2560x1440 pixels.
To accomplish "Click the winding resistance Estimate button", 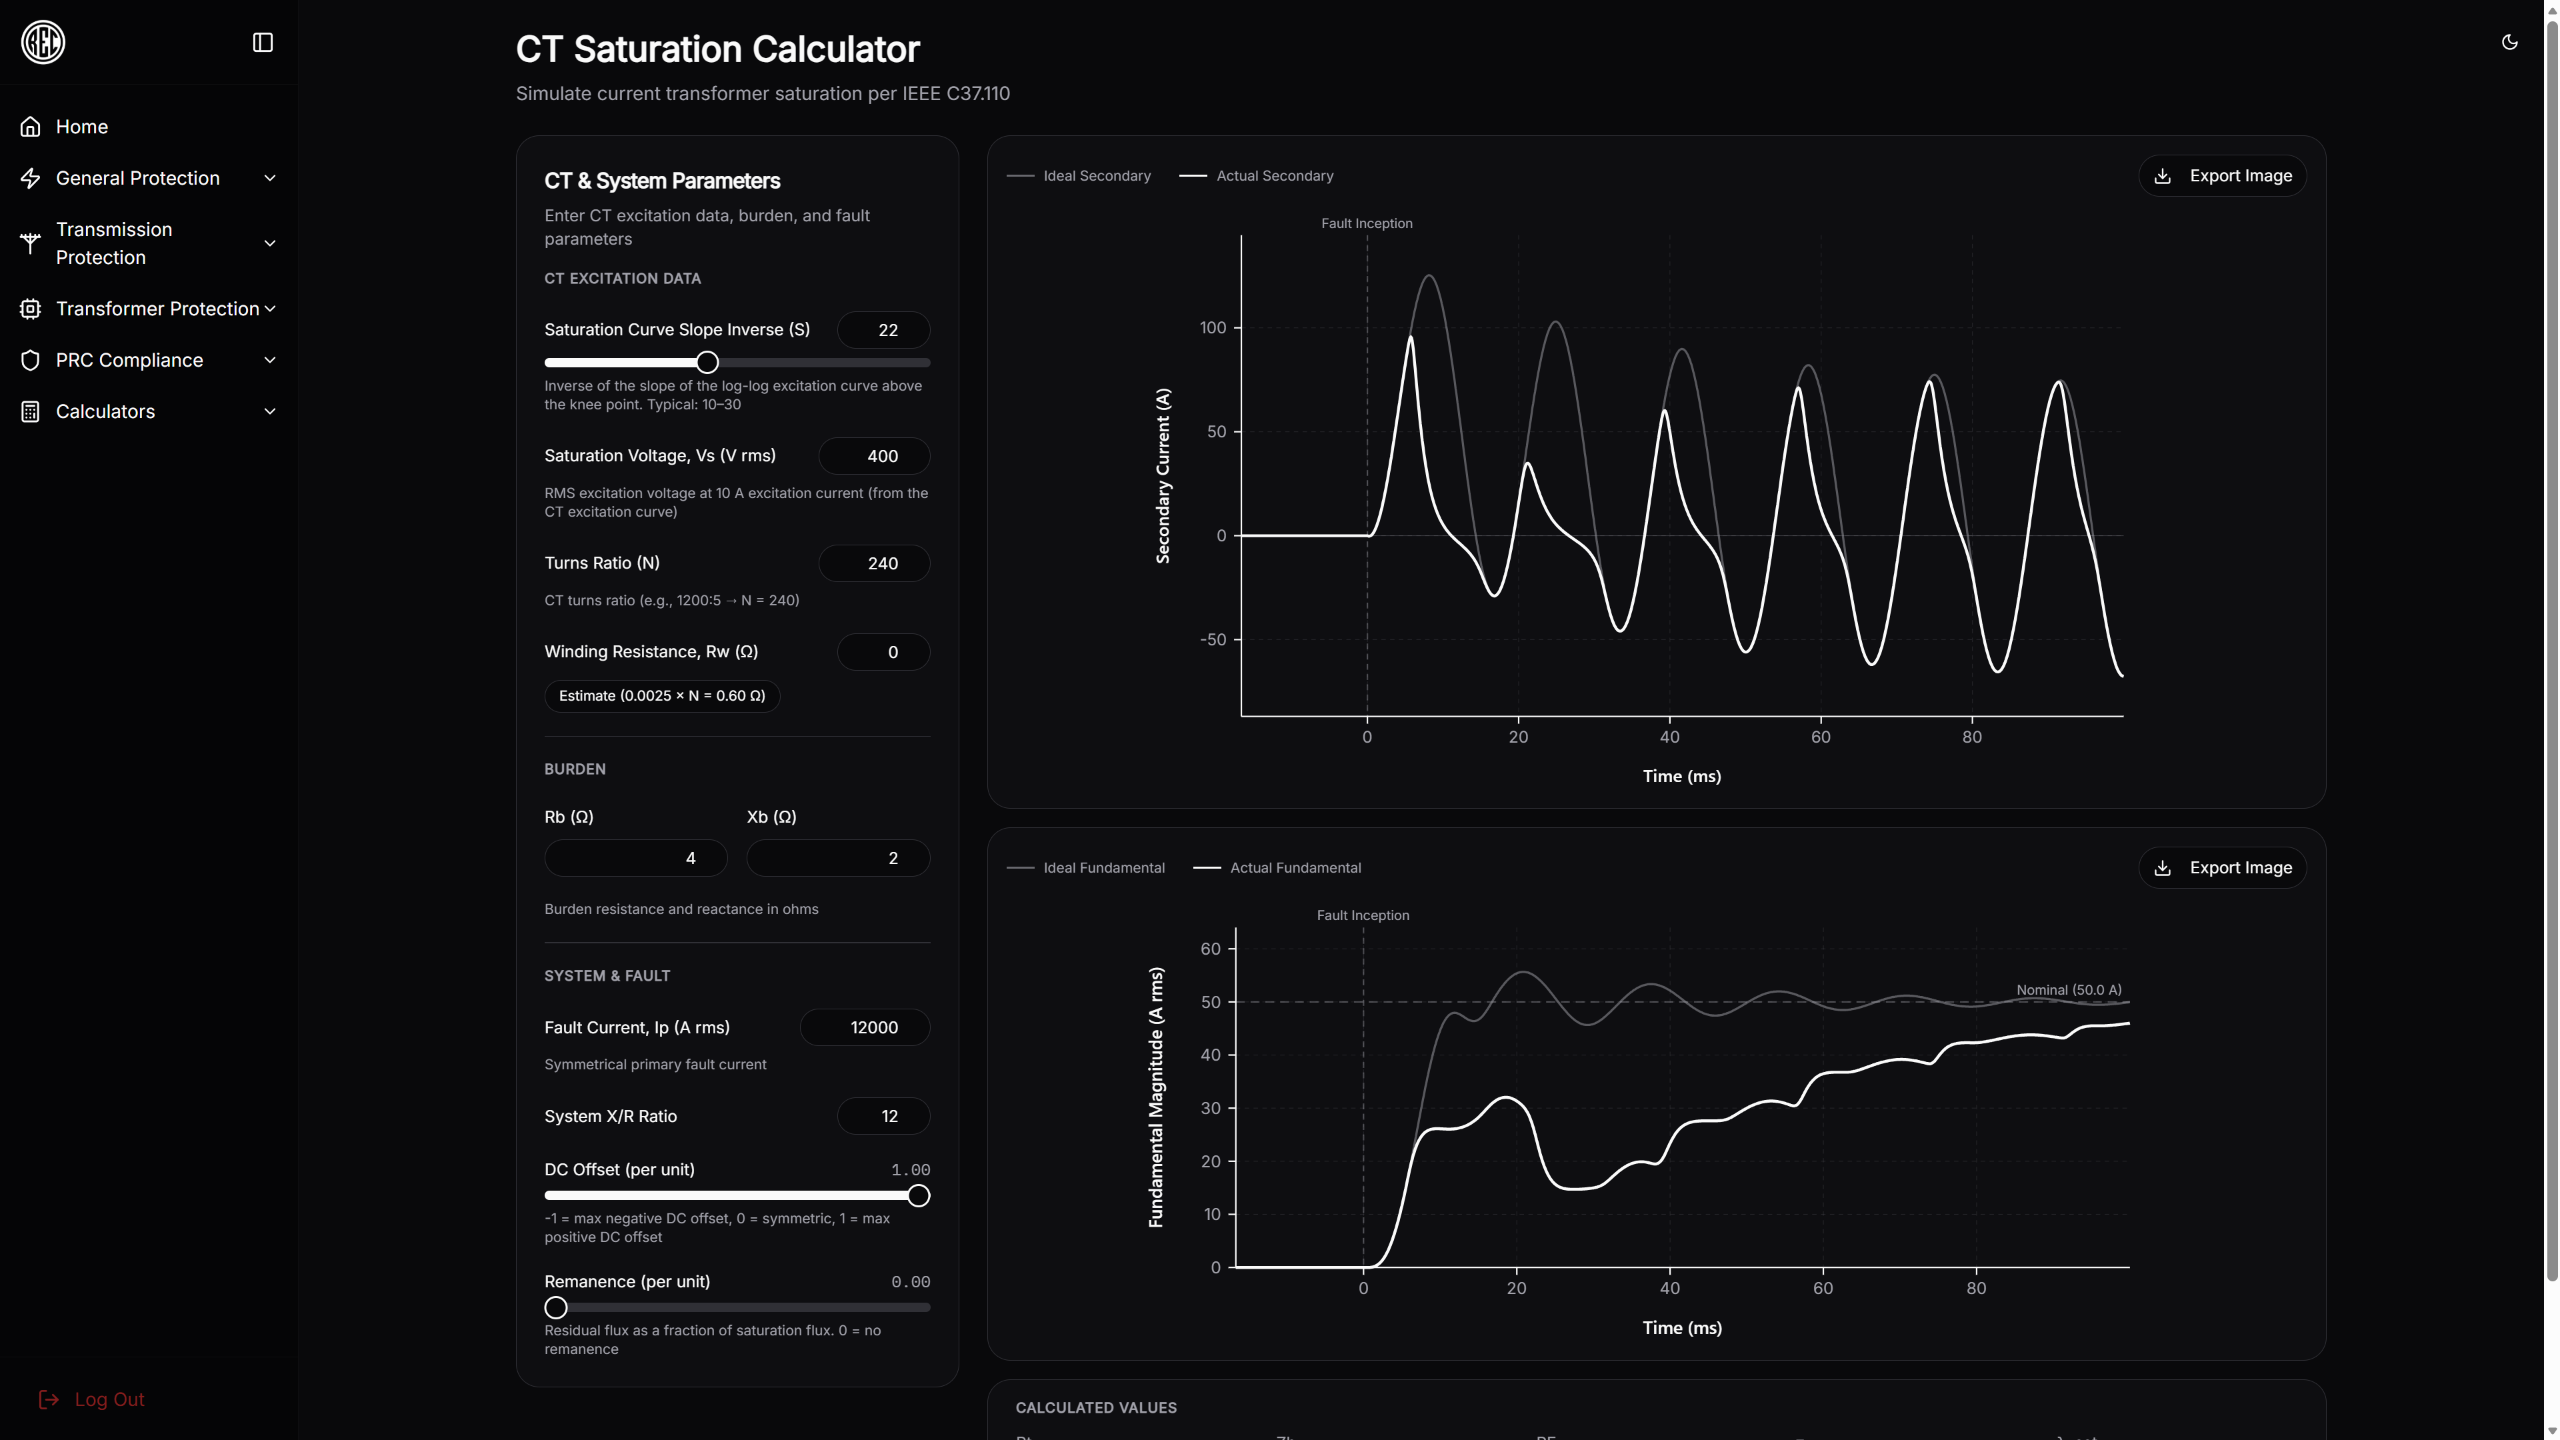I will click(x=661, y=696).
